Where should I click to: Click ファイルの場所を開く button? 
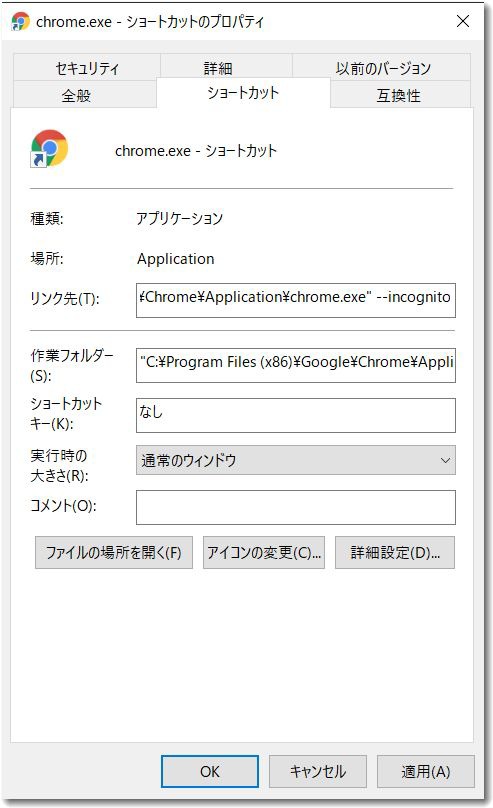tap(114, 552)
